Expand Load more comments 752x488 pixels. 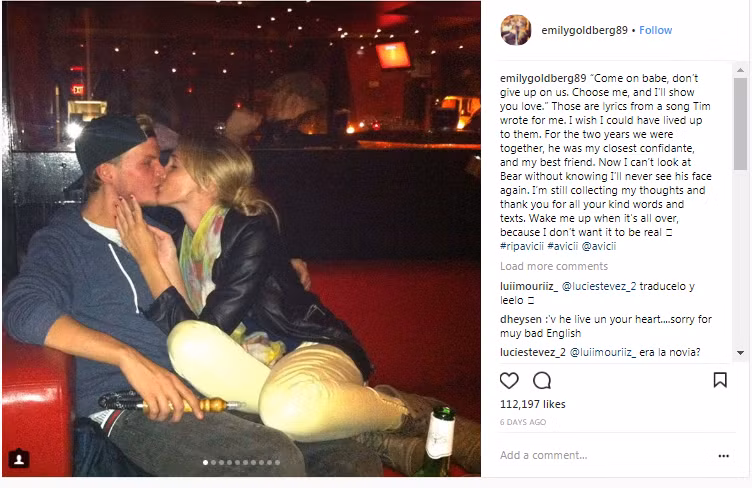coord(554,266)
